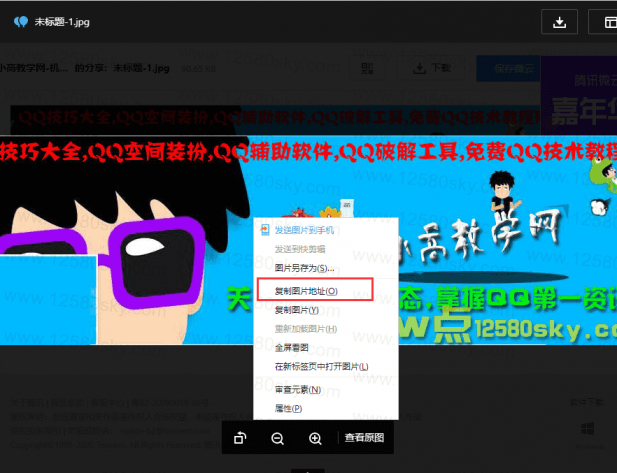The height and width of the screenshot is (473, 617).
Task: Click 查看原图 to view original image
Action: click(364, 438)
